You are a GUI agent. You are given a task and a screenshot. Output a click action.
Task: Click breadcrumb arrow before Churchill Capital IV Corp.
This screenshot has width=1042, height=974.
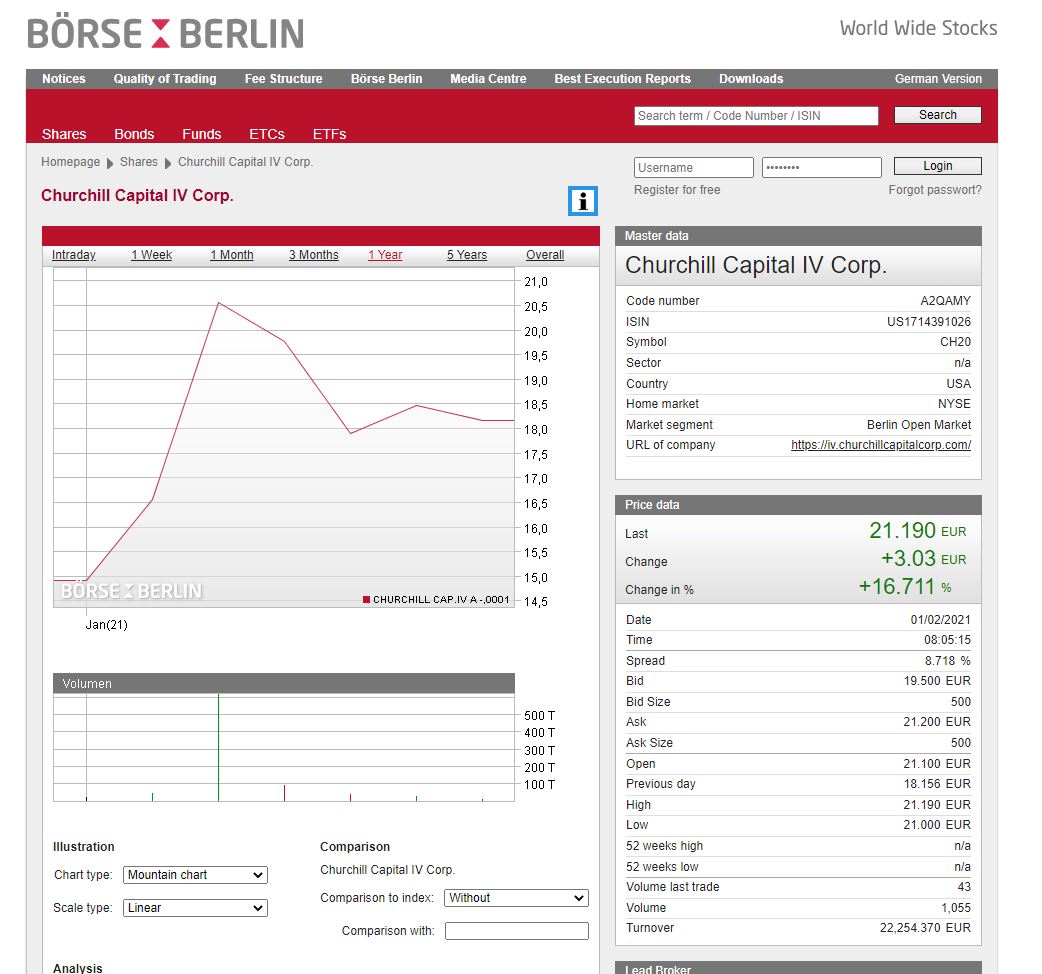(168, 163)
